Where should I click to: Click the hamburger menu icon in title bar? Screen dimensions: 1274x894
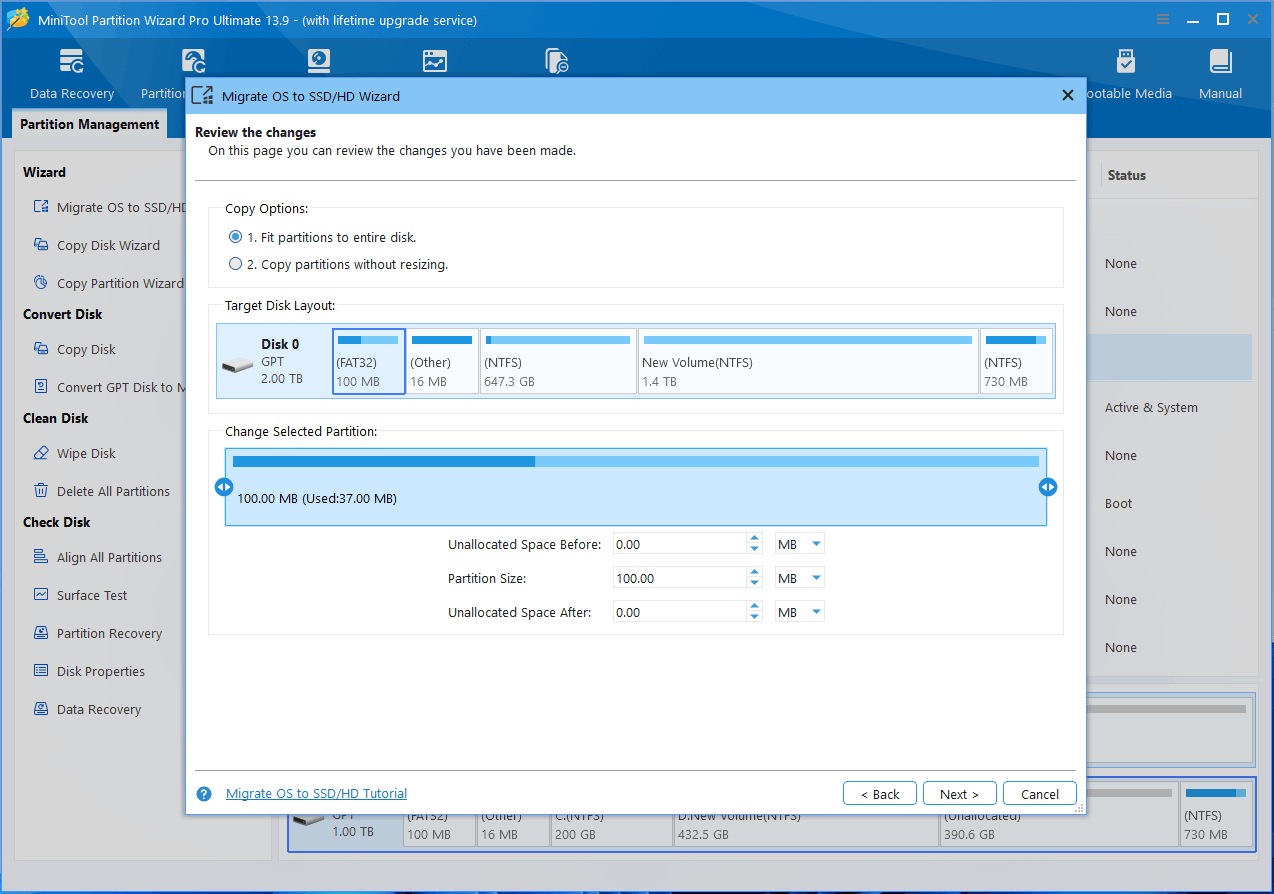point(1164,20)
